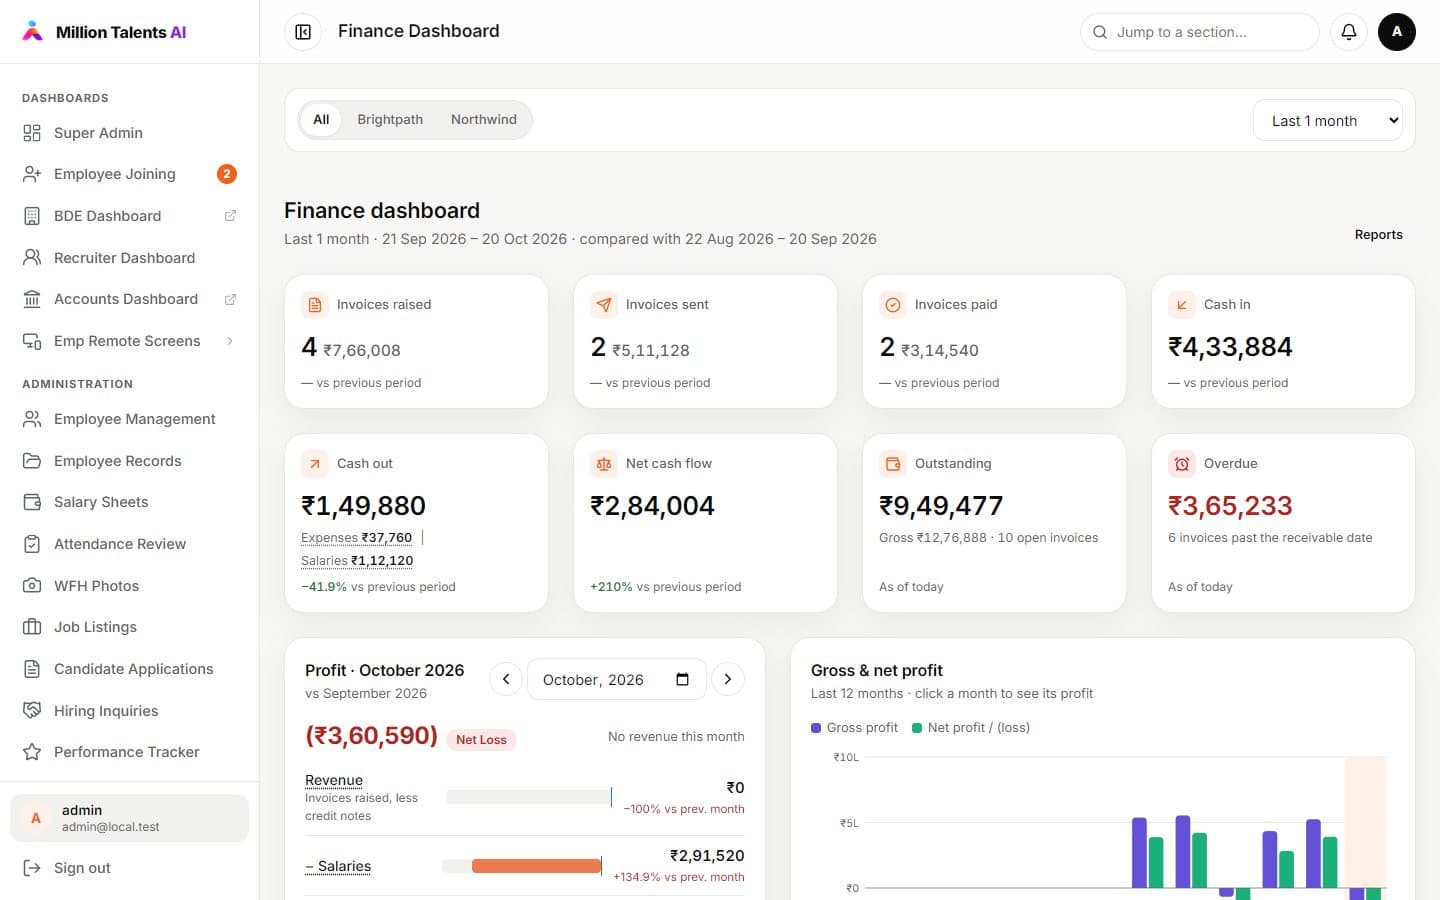The height and width of the screenshot is (900, 1440).
Task: Click the Invoices raised card icon
Action: click(315, 305)
